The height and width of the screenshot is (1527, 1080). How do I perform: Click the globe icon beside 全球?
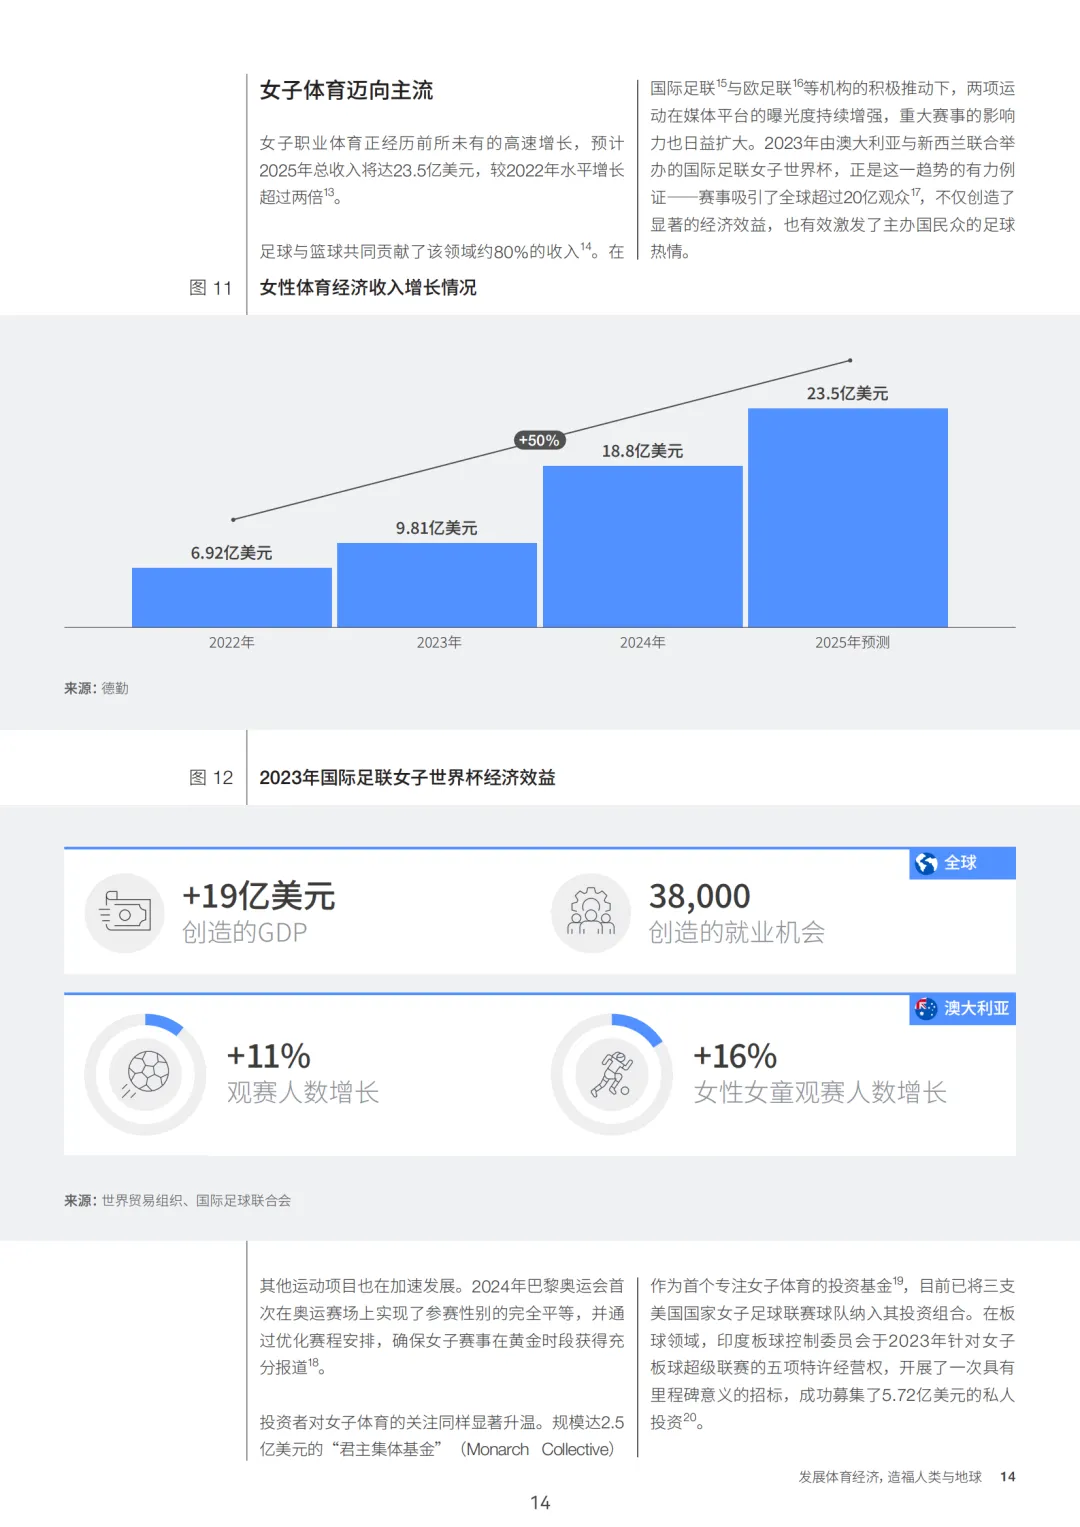tap(926, 863)
